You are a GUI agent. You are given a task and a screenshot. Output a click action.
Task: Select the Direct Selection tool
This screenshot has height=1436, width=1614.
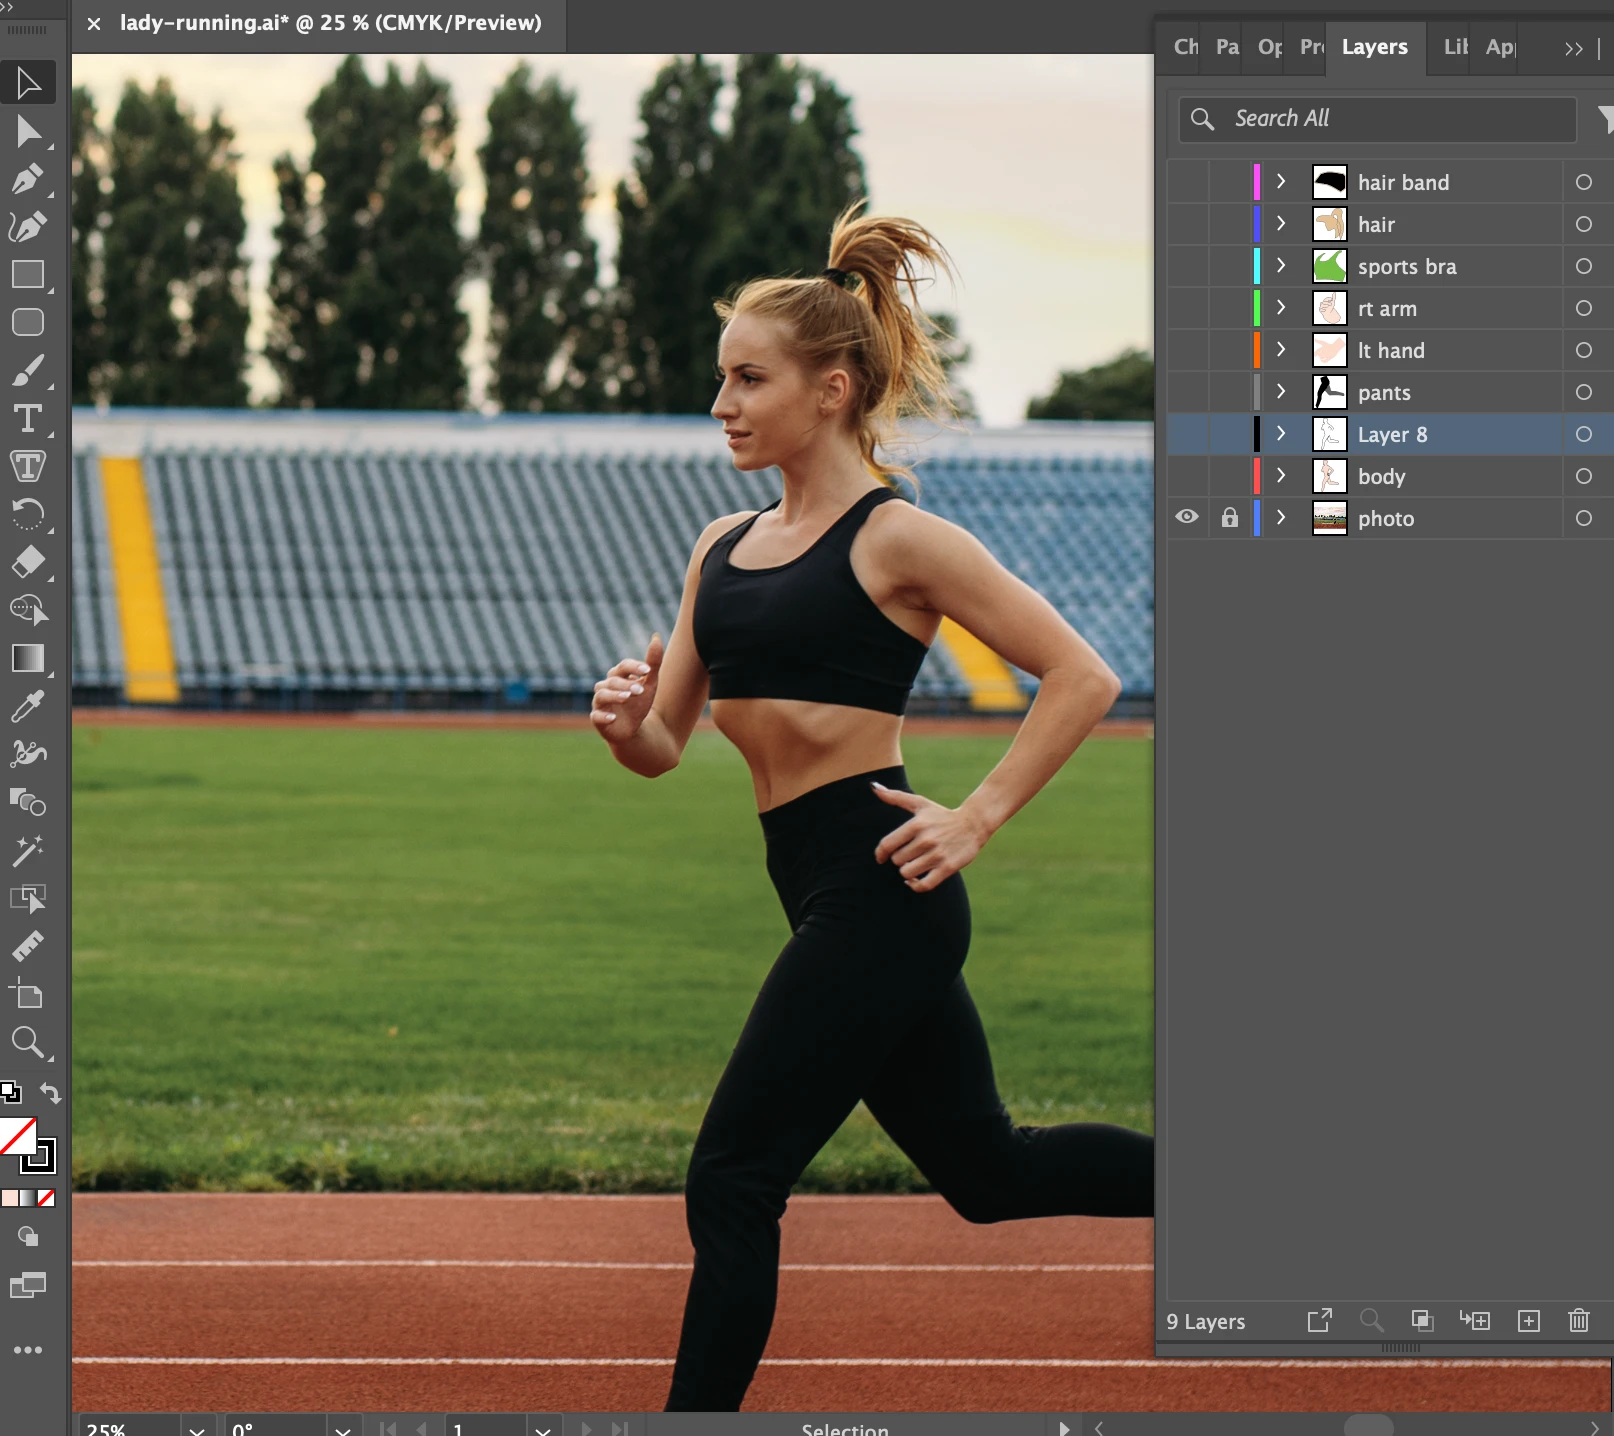(x=28, y=131)
